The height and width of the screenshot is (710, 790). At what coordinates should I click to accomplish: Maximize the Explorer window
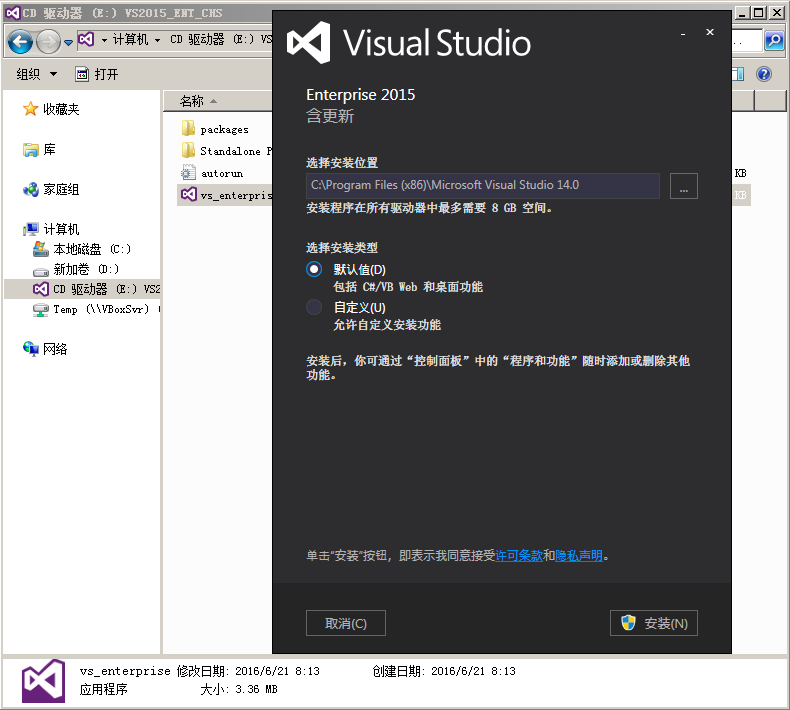[x=758, y=13]
